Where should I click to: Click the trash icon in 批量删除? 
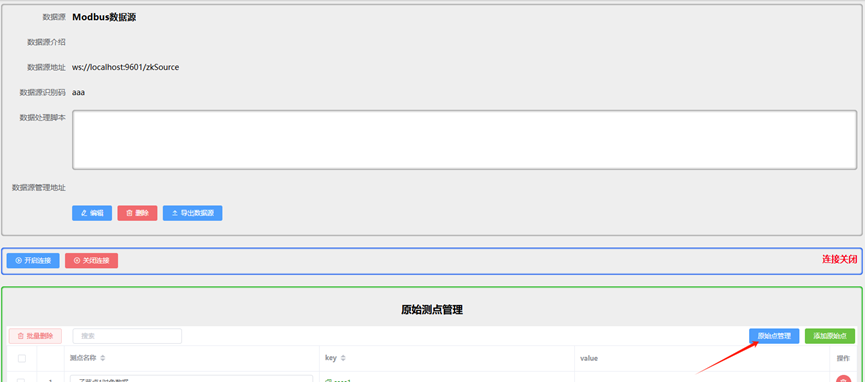click(x=21, y=336)
